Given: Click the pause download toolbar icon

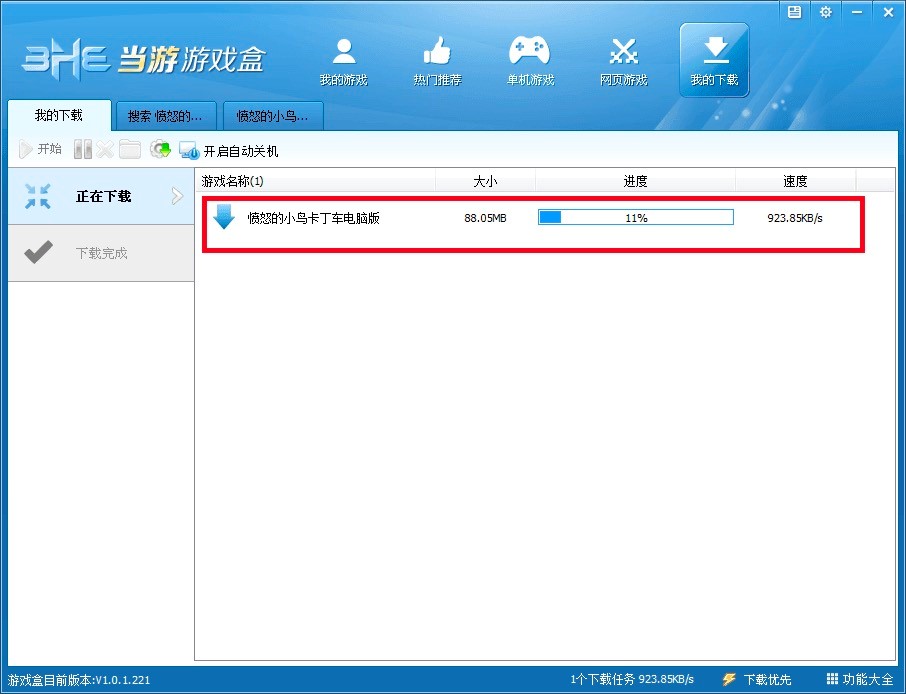Looking at the screenshot, I should (83, 150).
